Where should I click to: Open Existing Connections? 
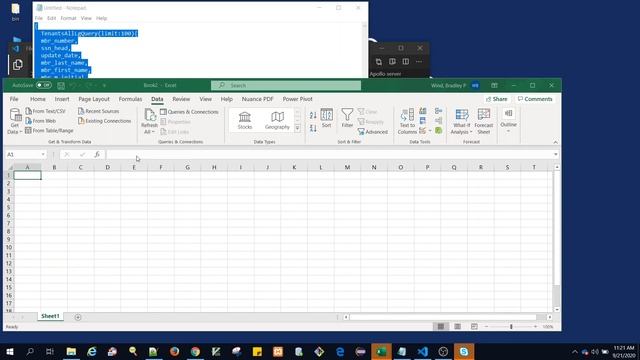pyautogui.click(x=104, y=121)
